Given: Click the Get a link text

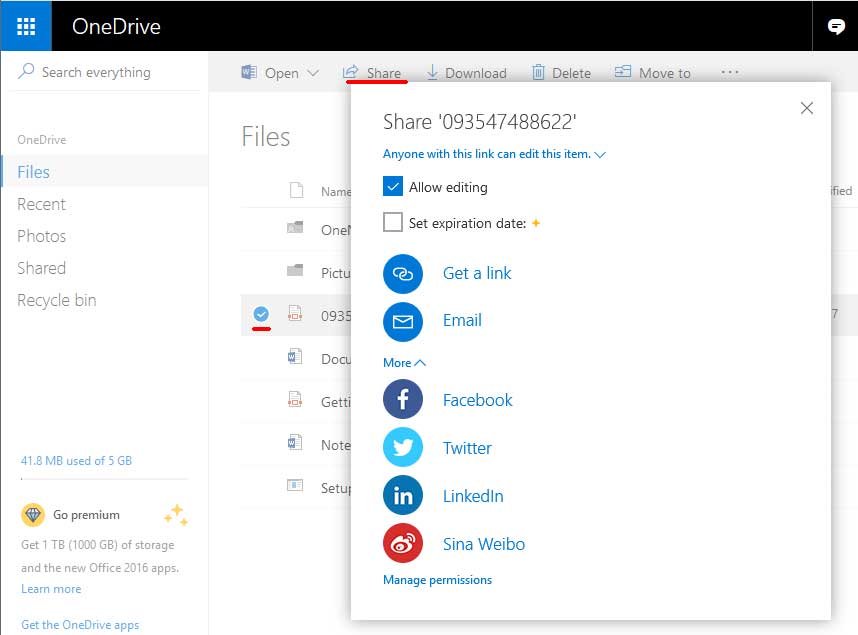Looking at the screenshot, I should coord(477,273).
